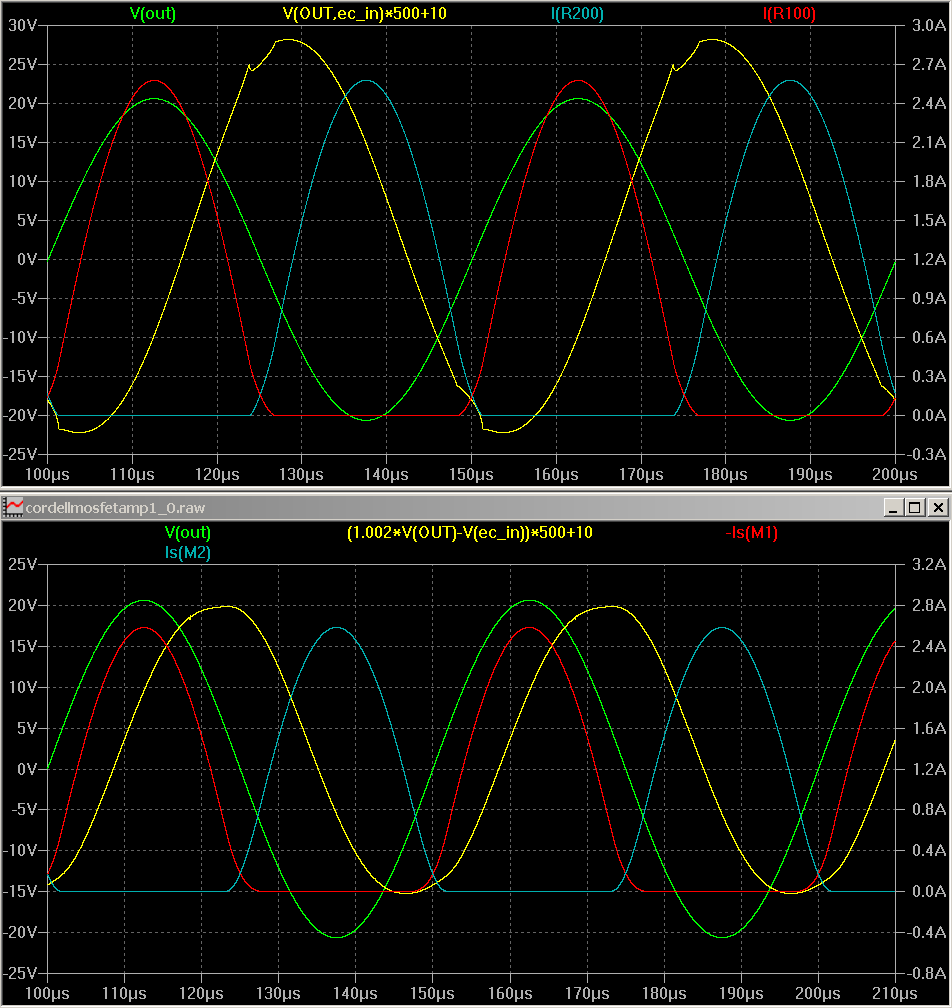Click the -25V label on top plot left axis
The image size is (952, 1008).
coord(20,454)
